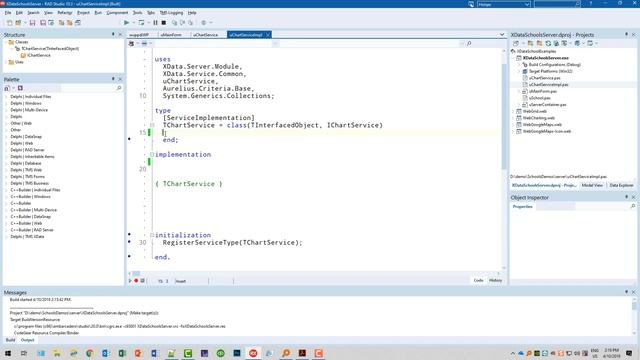
Task: Select uChartService.pas in project tree
Action: point(544,78)
